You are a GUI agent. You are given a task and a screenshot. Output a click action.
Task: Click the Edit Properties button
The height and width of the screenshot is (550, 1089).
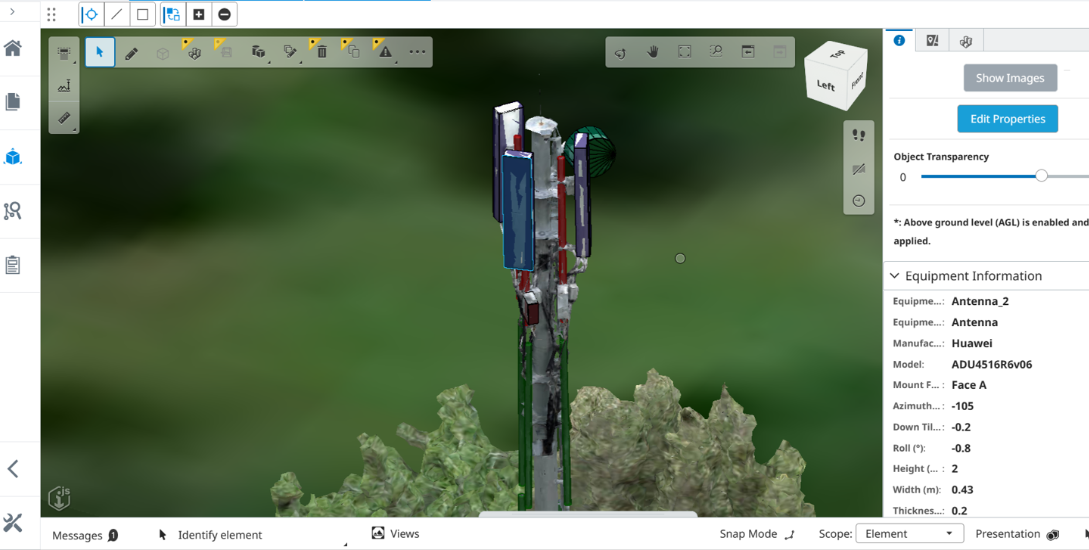coord(1007,119)
